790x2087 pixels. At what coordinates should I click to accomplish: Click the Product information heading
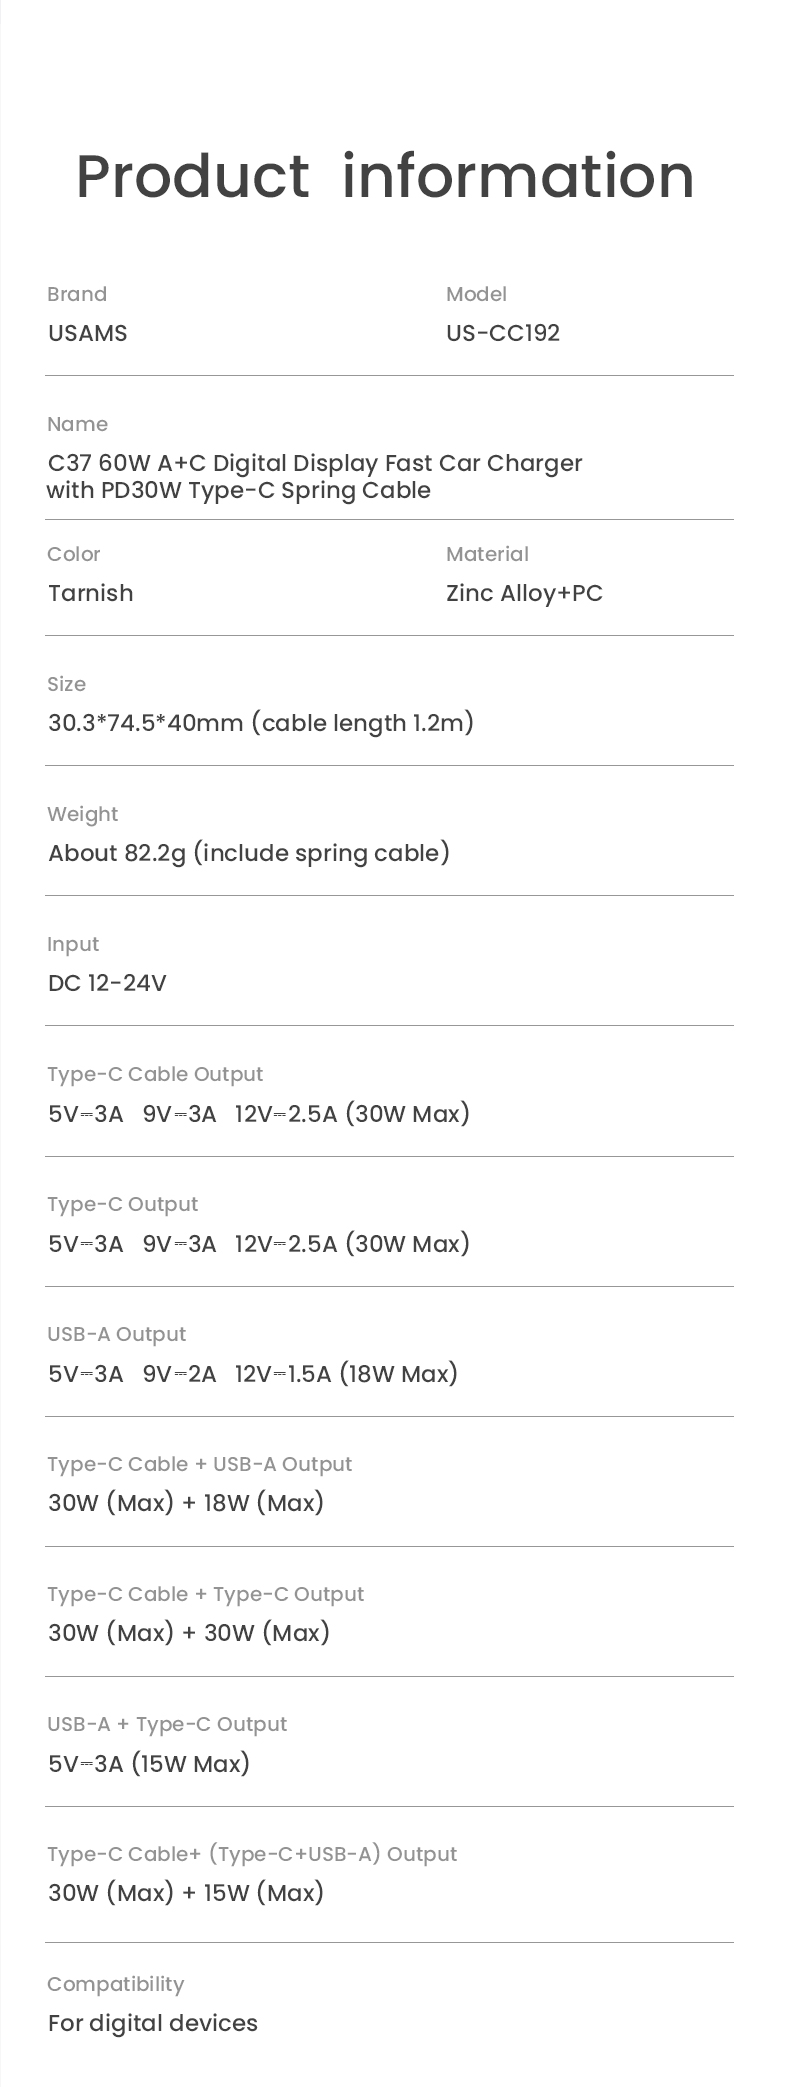tap(385, 177)
